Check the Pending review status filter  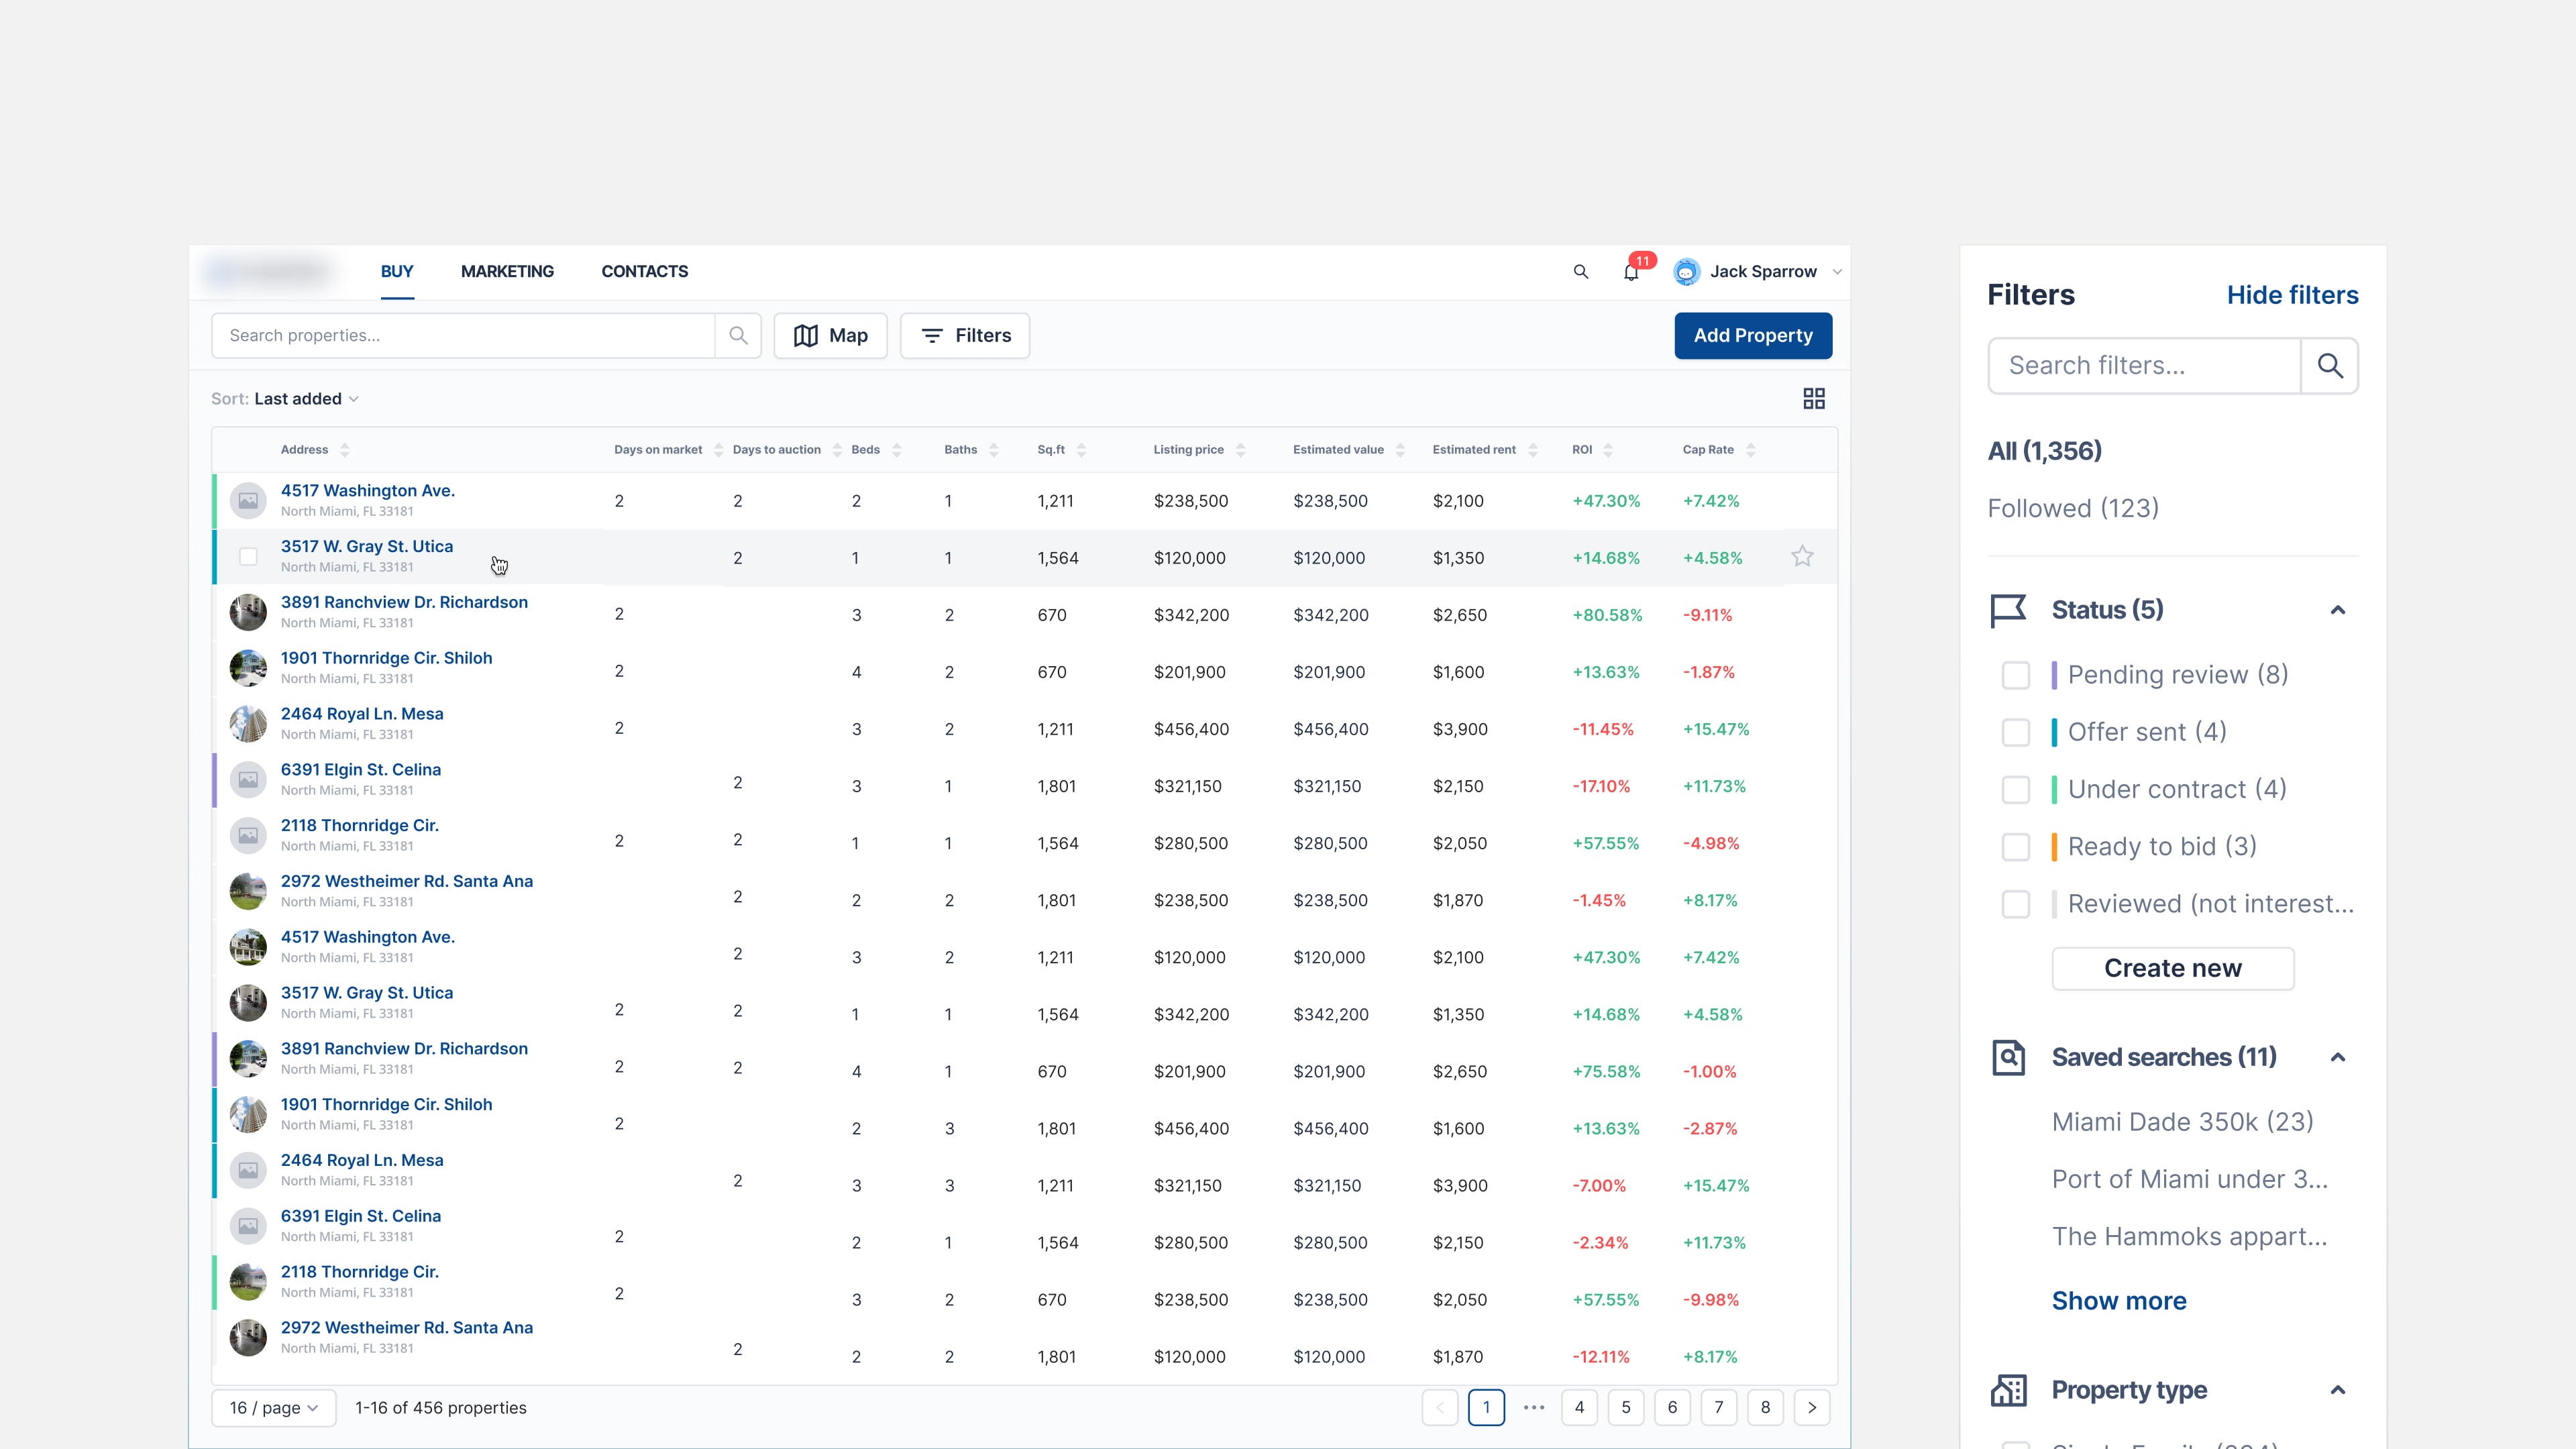tap(2015, 675)
